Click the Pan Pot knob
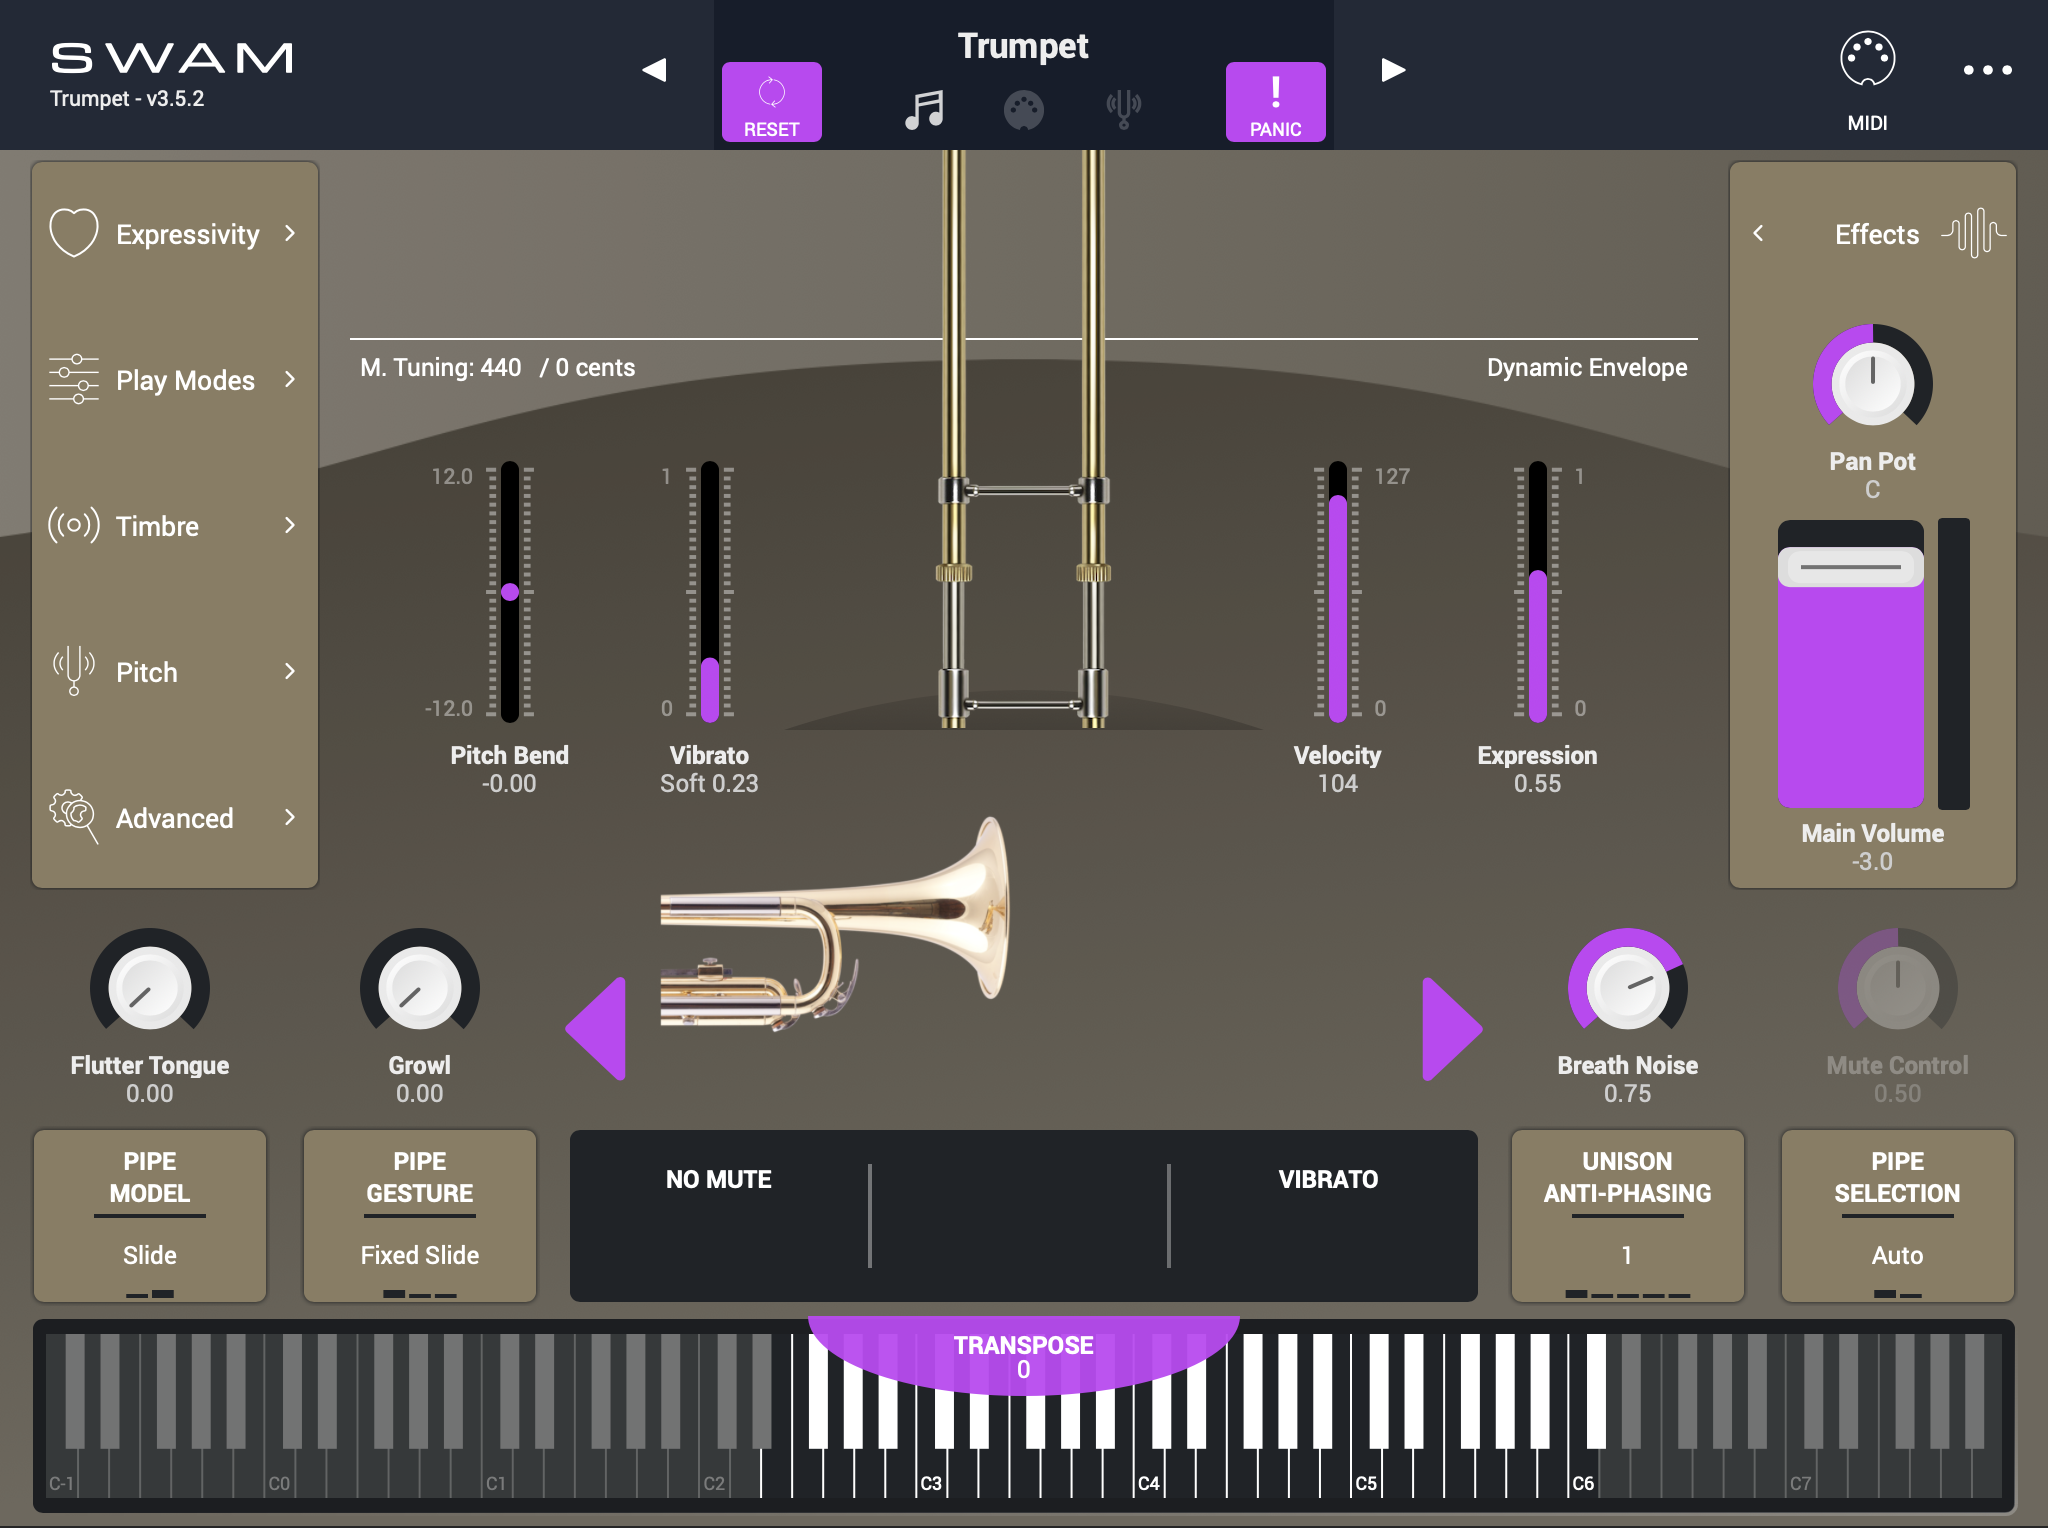The image size is (2048, 1528). point(1872,384)
